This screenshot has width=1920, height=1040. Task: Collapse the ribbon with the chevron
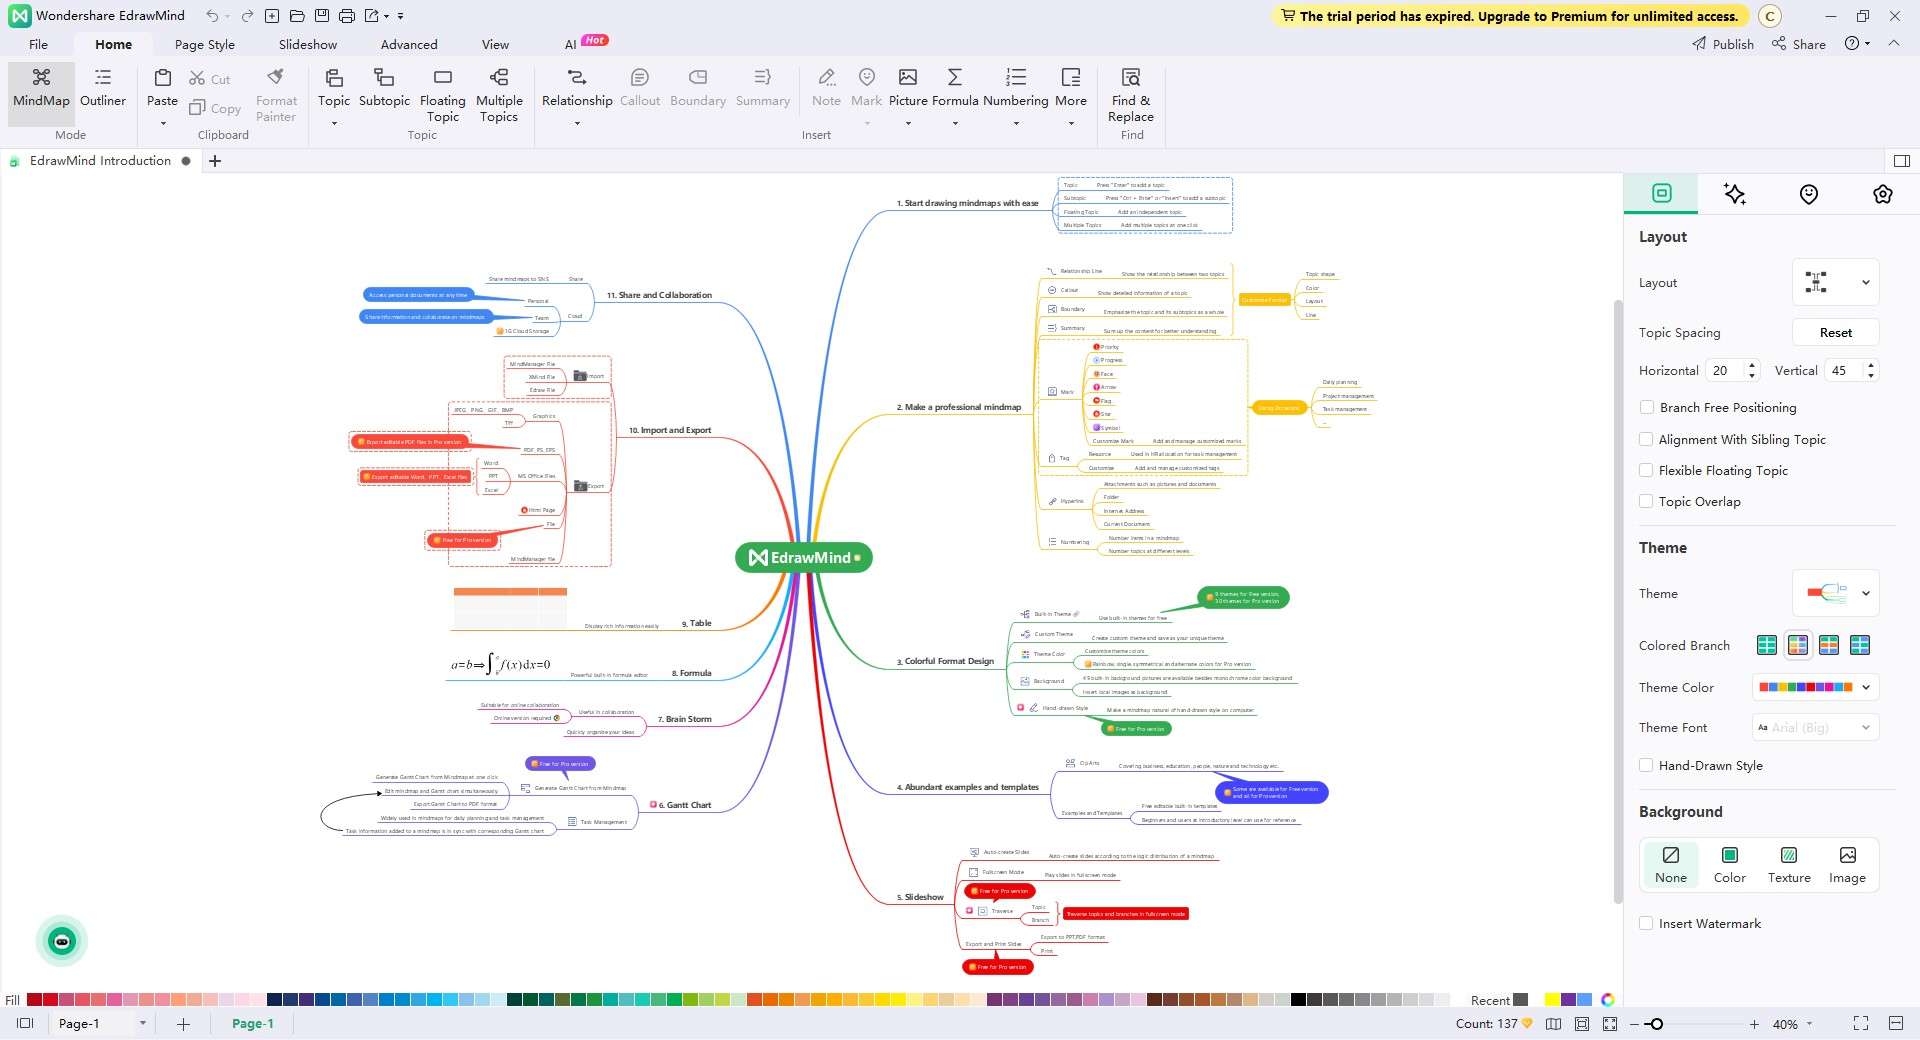(x=1894, y=43)
